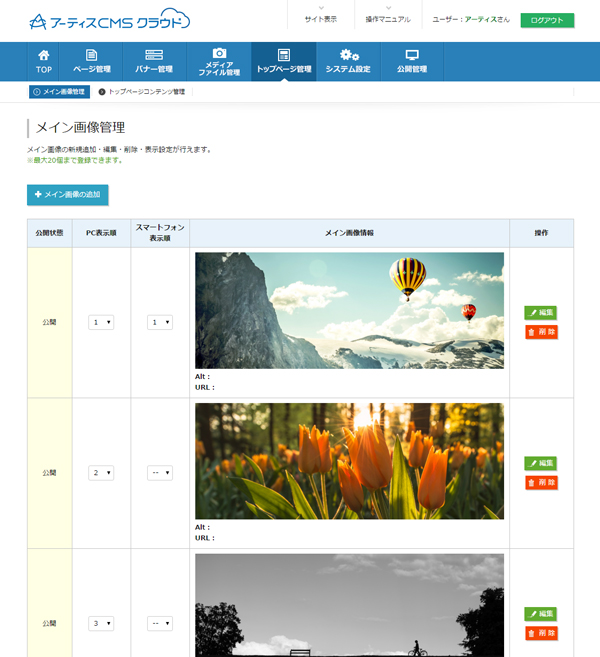Click the green ログアウト button
The height and width of the screenshot is (657, 600).
(547, 20)
